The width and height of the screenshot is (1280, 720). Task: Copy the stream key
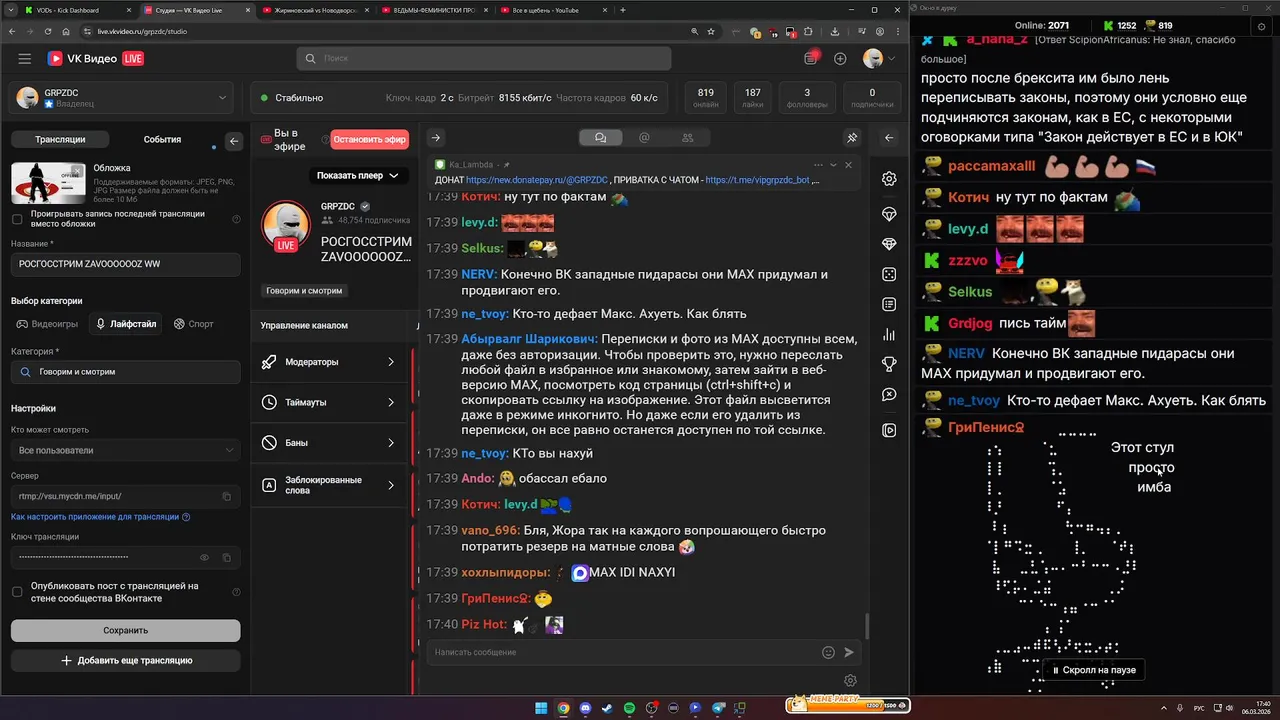coord(227,557)
